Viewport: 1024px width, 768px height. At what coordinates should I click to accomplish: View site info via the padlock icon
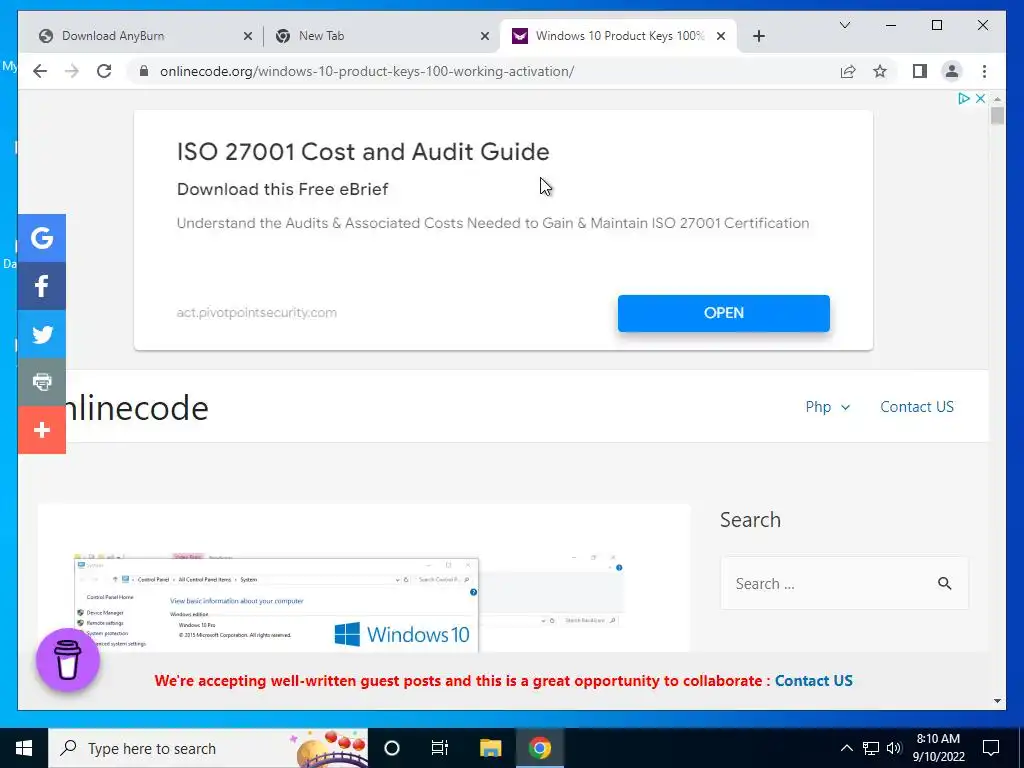coord(144,71)
